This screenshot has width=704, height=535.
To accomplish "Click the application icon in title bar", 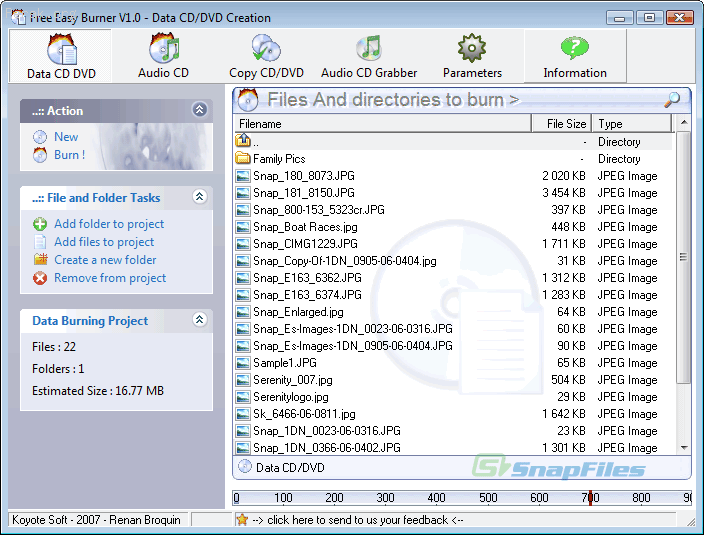I will pyautogui.click(x=18, y=17).
